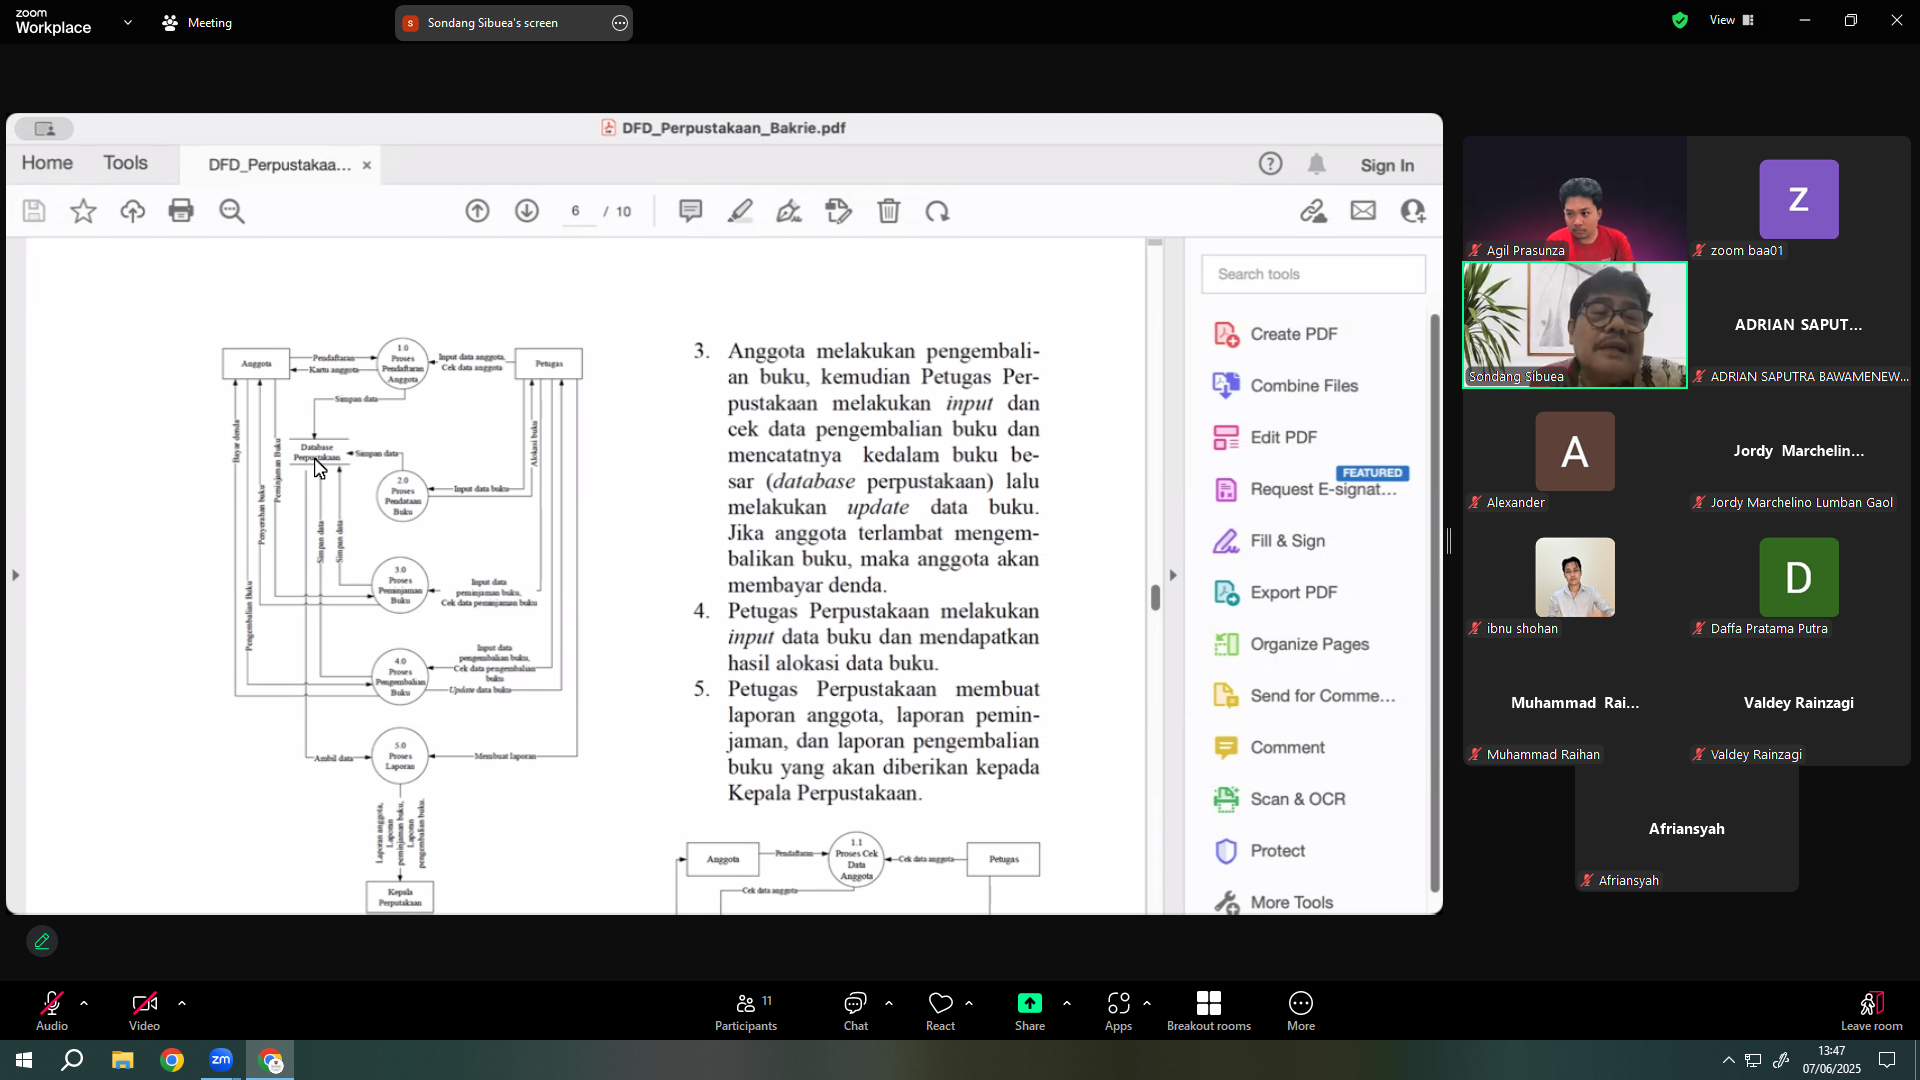The height and width of the screenshot is (1080, 1920).
Task: Click the Save disk icon in PDF toolbar
Action: point(34,211)
